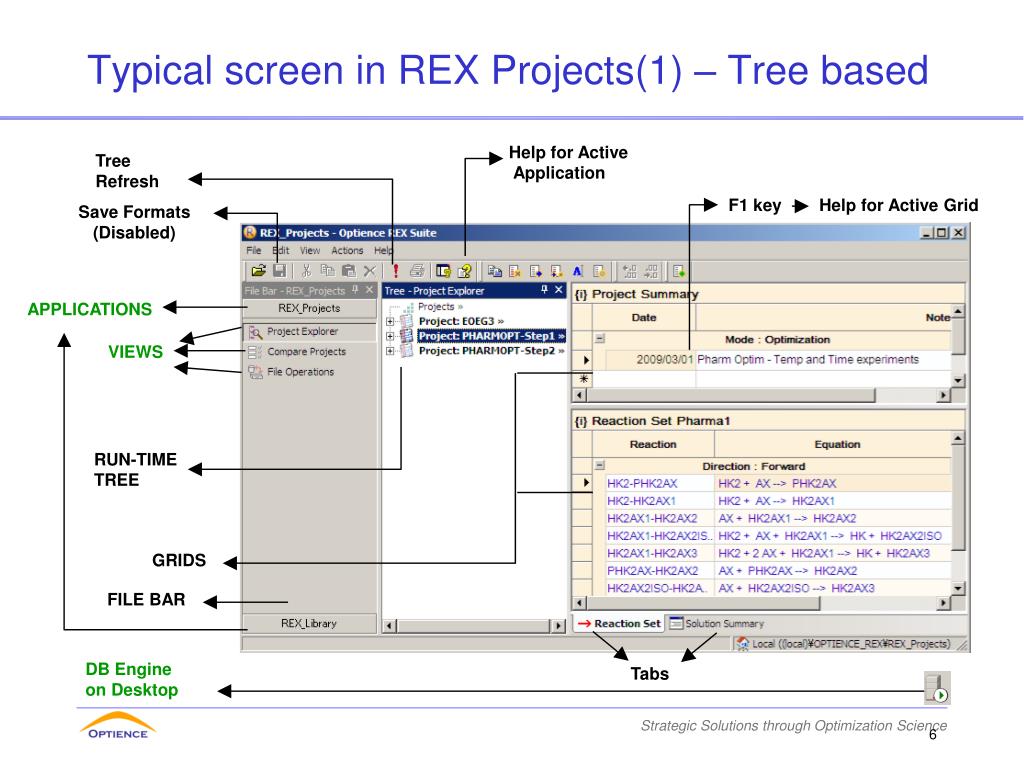1024x768 pixels.
Task: Click the Reaction column header
Action: pos(653,445)
